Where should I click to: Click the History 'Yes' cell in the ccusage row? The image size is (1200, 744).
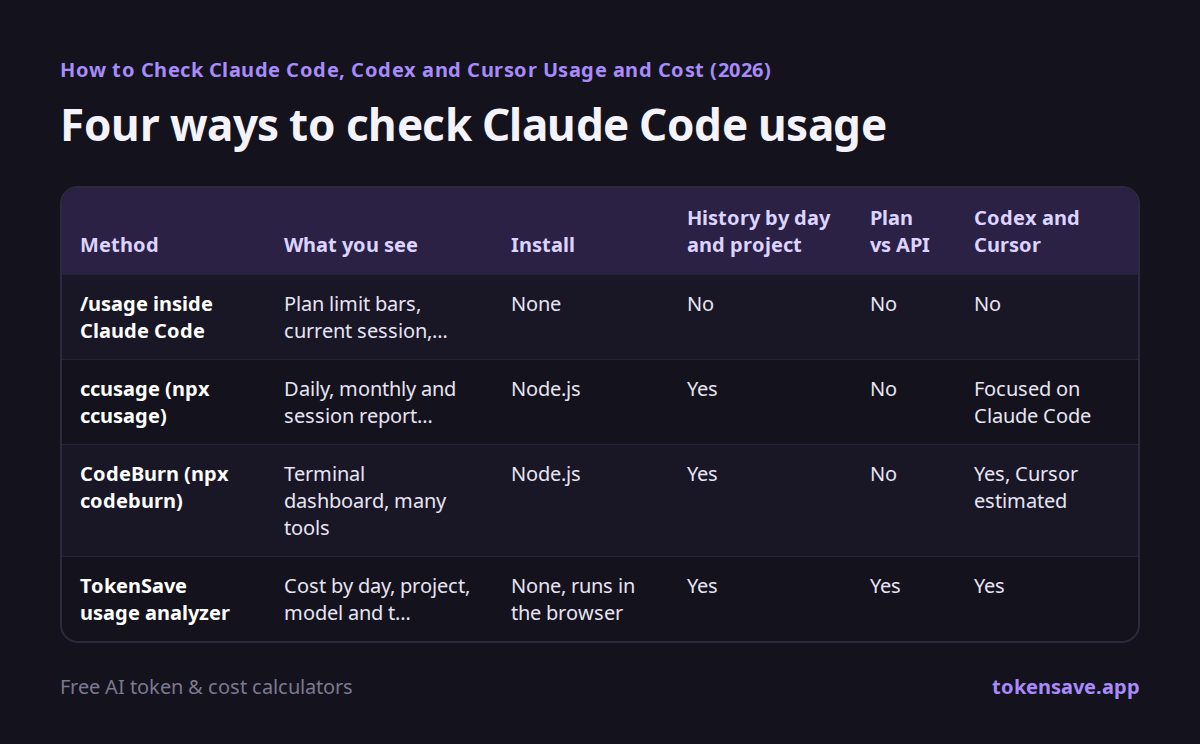point(702,389)
